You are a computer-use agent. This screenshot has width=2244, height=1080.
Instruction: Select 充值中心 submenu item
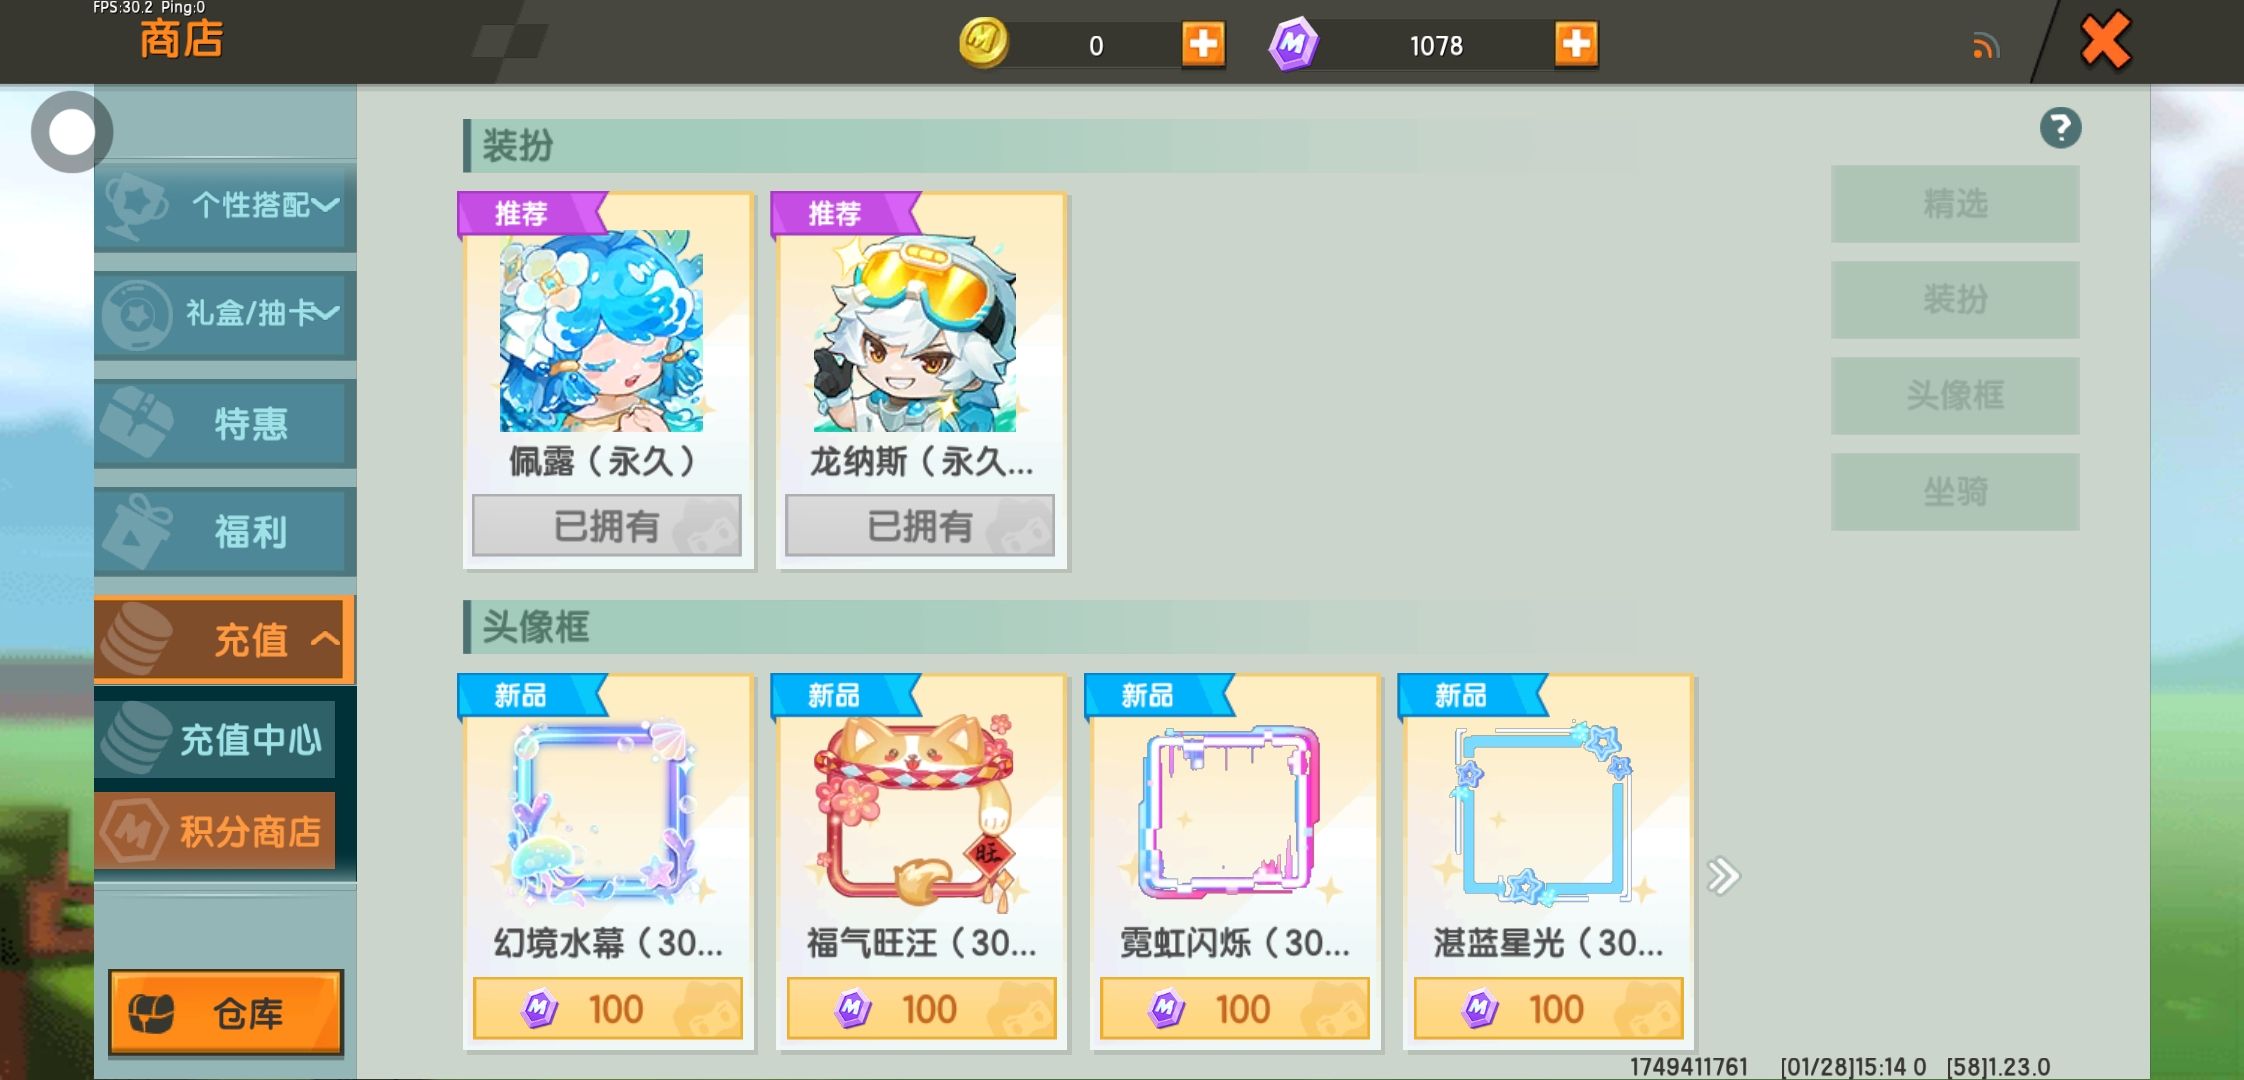click(215, 739)
